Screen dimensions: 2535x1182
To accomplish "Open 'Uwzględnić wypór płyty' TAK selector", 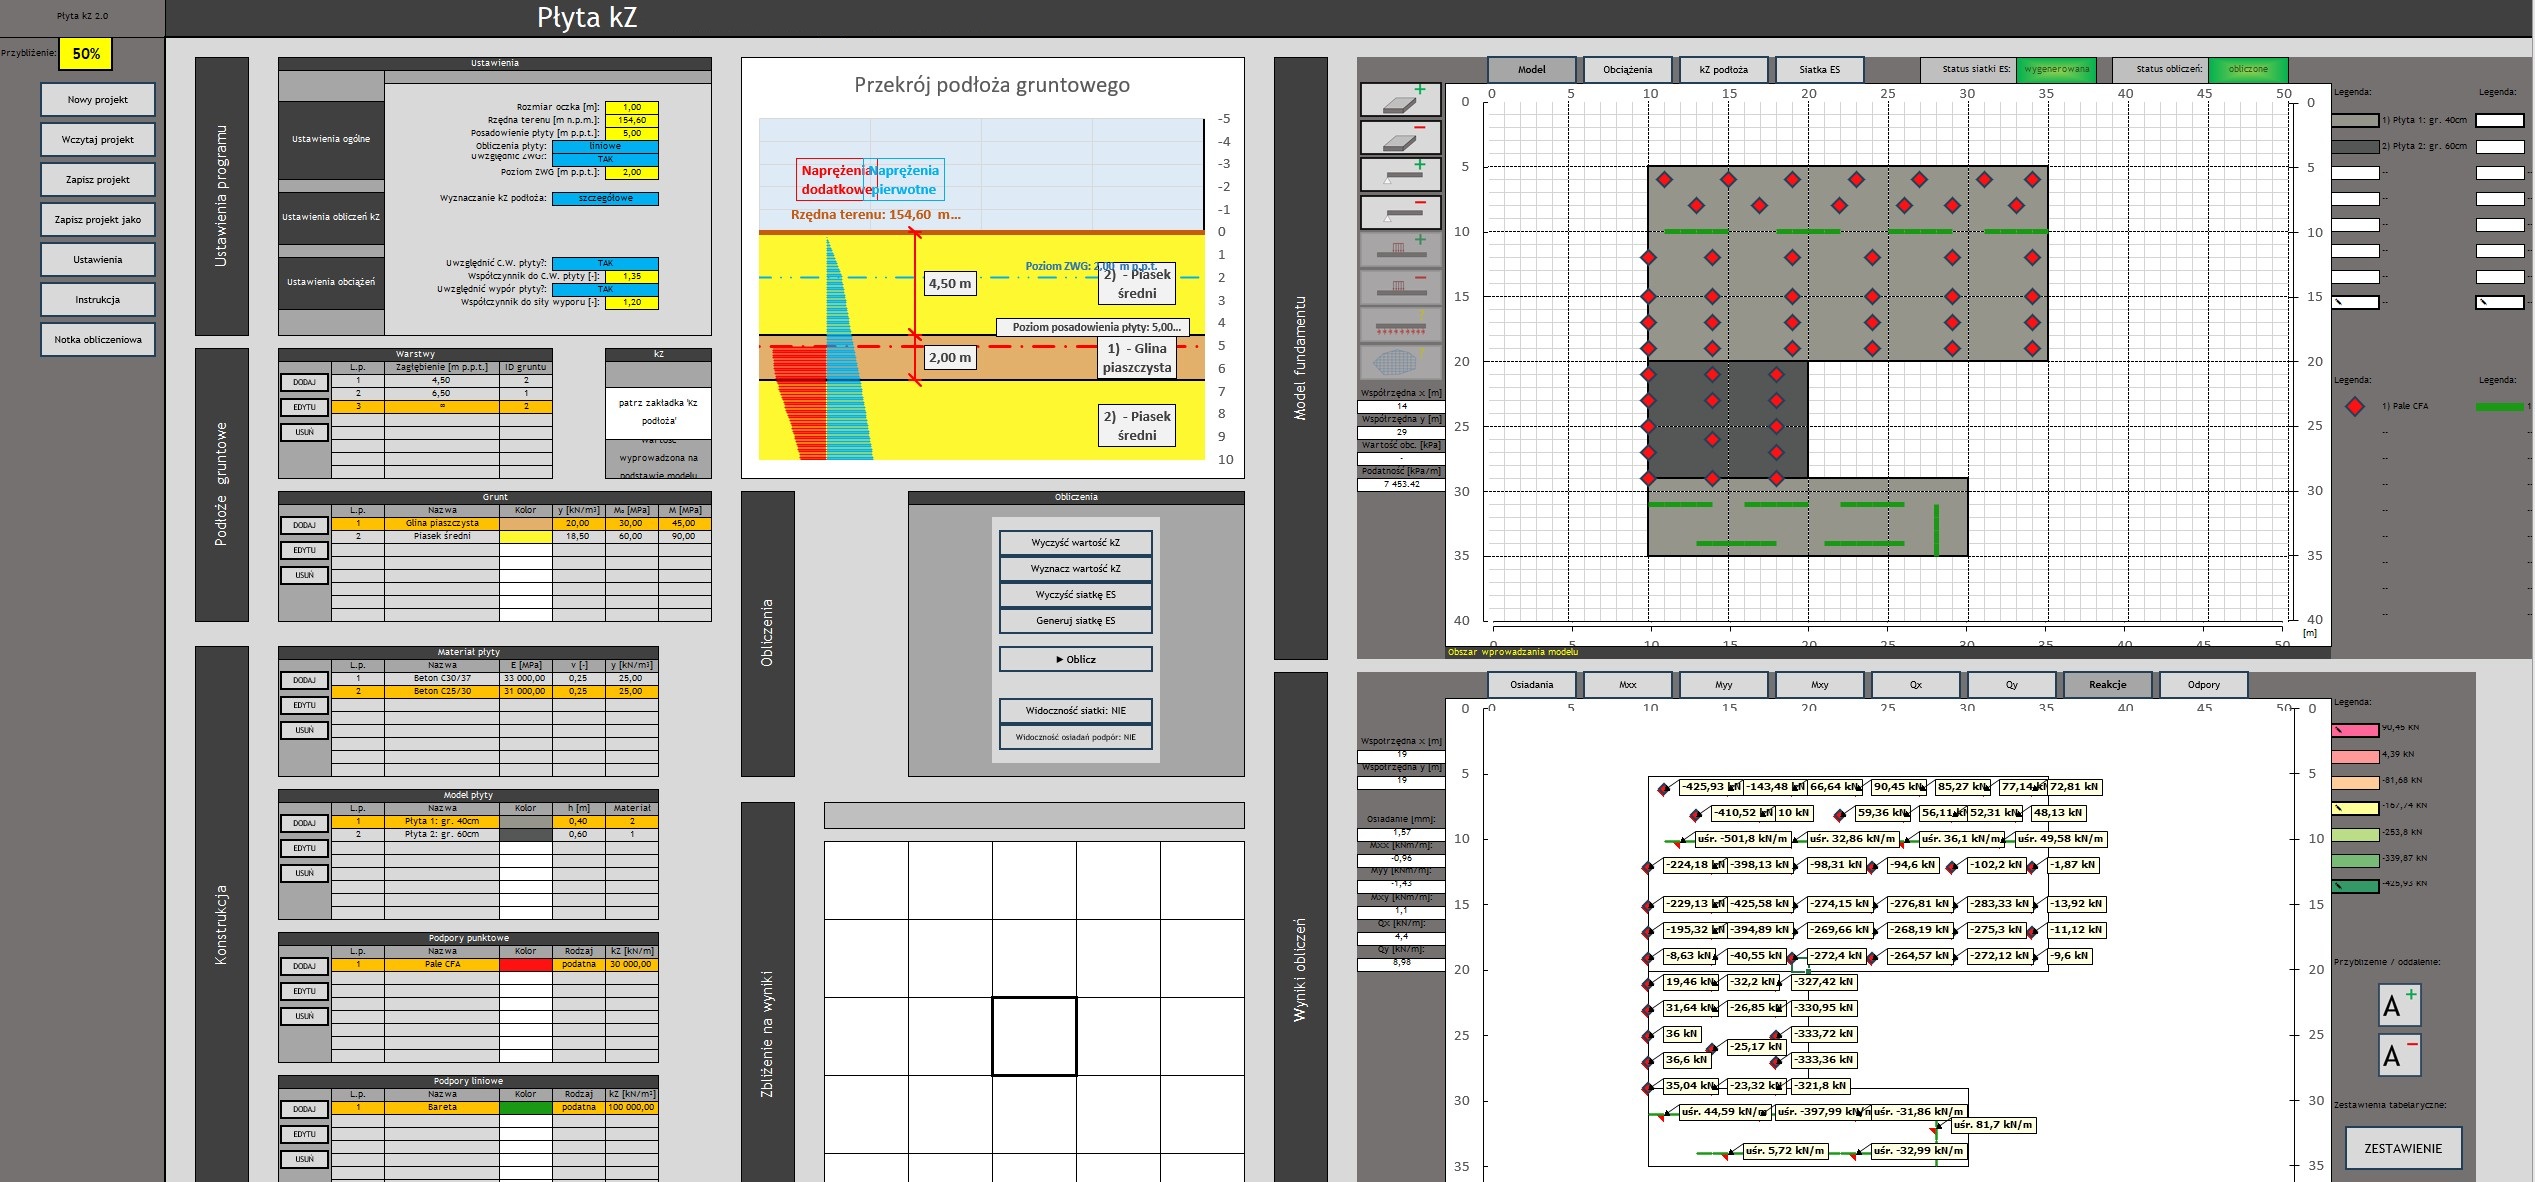I will pyautogui.click(x=605, y=289).
